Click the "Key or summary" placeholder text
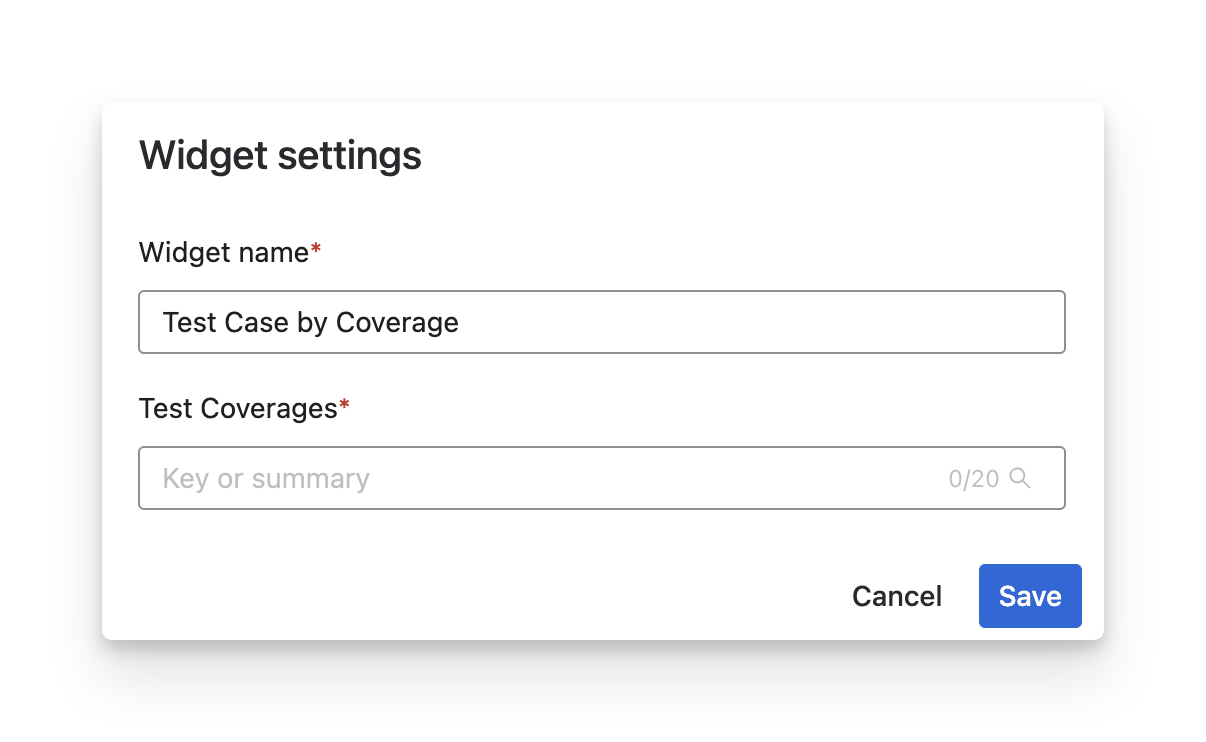The height and width of the screenshot is (742, 1206). [x=266, y=479]
